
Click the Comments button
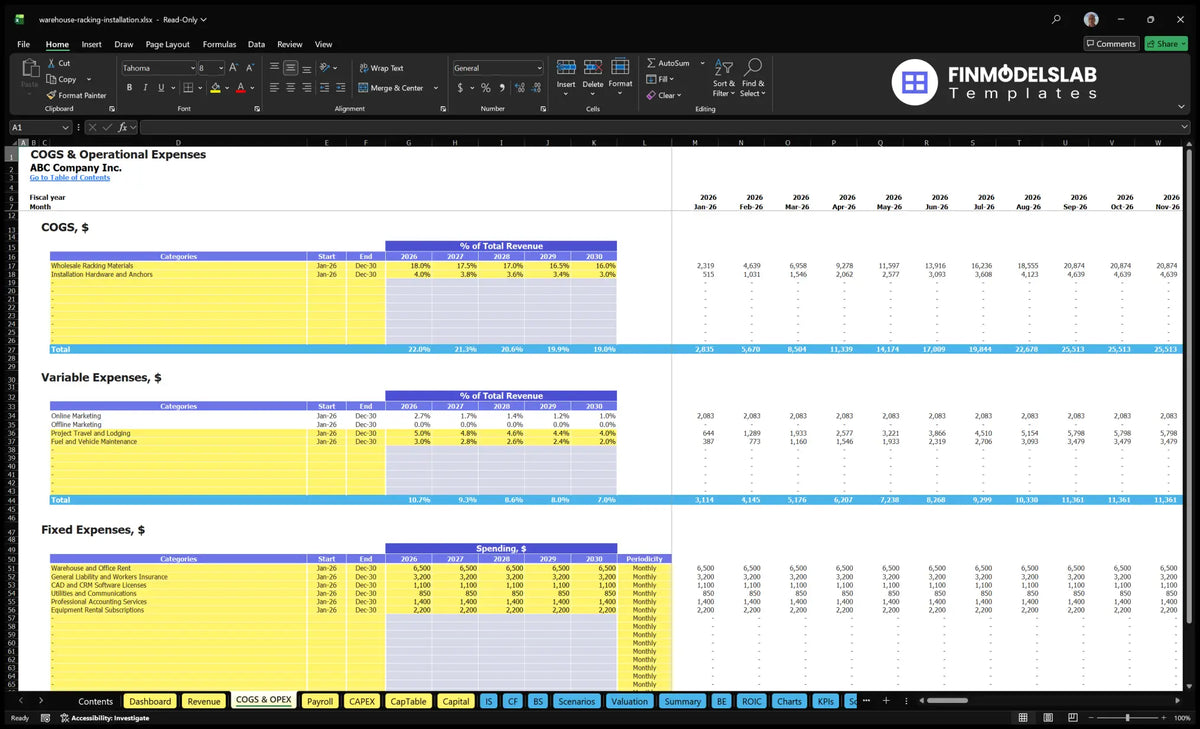[1111, 44]
